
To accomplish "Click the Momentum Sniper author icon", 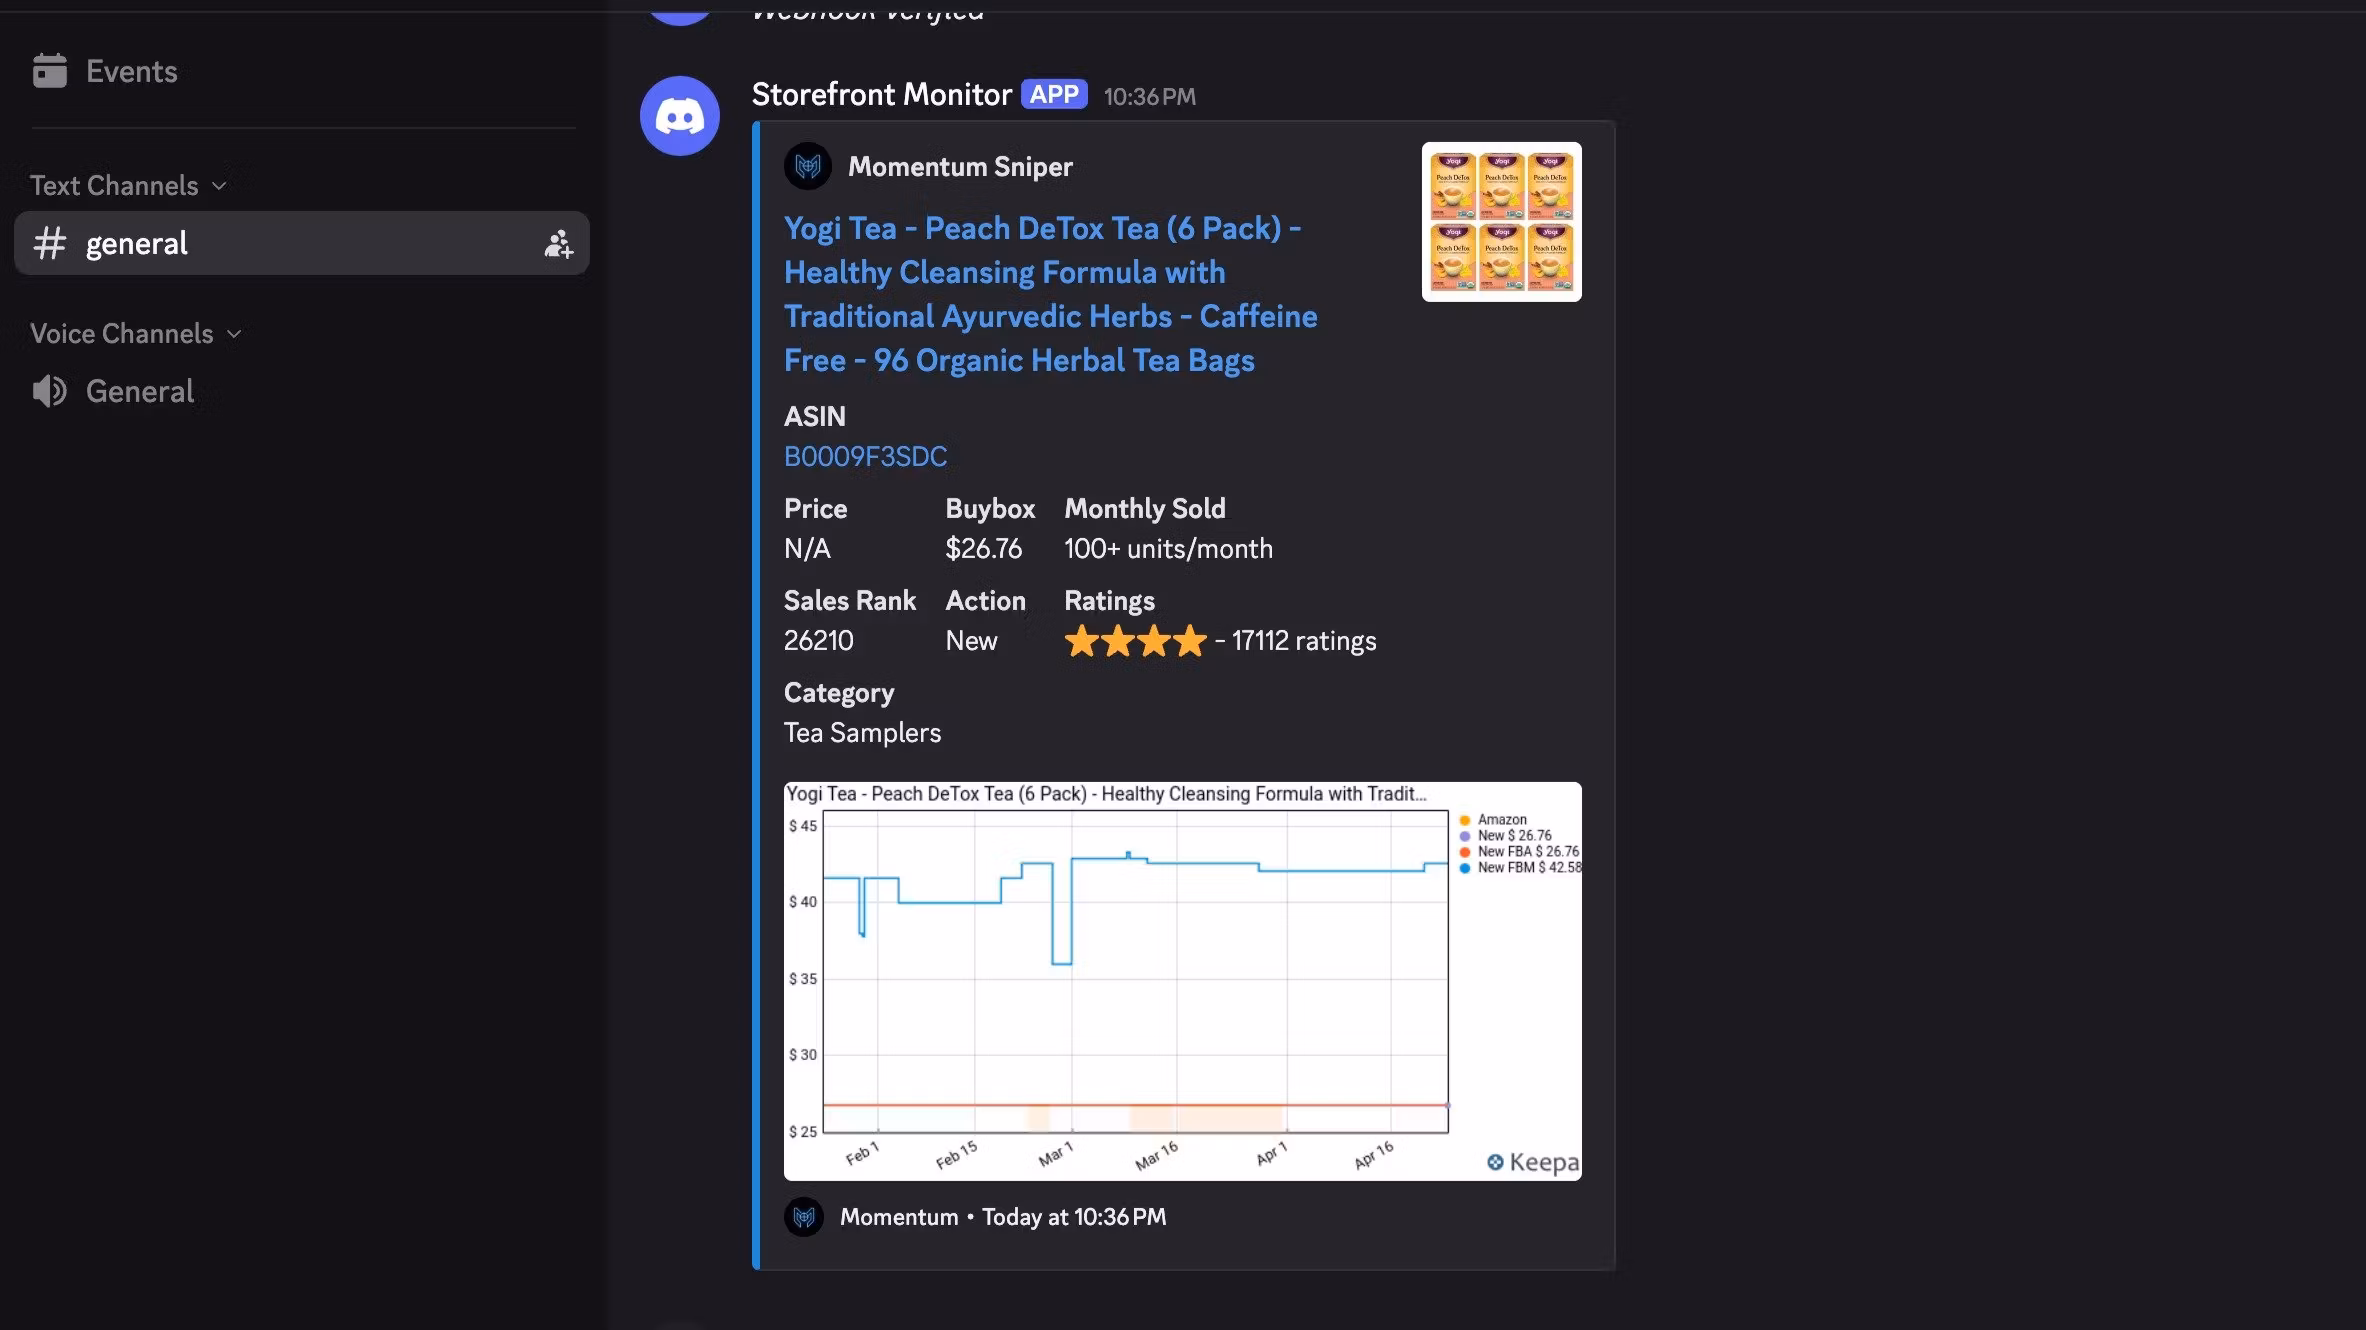I will pyautogui.click(x=808, y=167).
